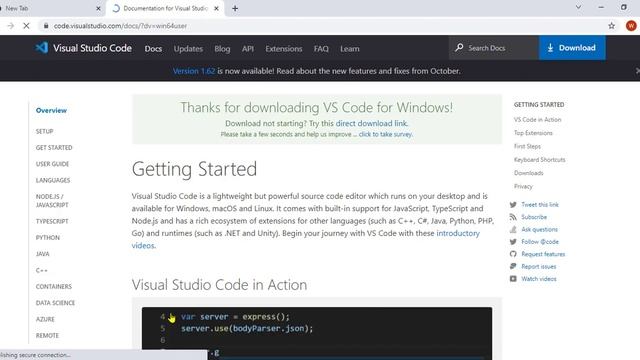Expand the NODE.JS / JAVASCRIPT section
Viewport: 640px width, 360px height.
coord(52,200)
